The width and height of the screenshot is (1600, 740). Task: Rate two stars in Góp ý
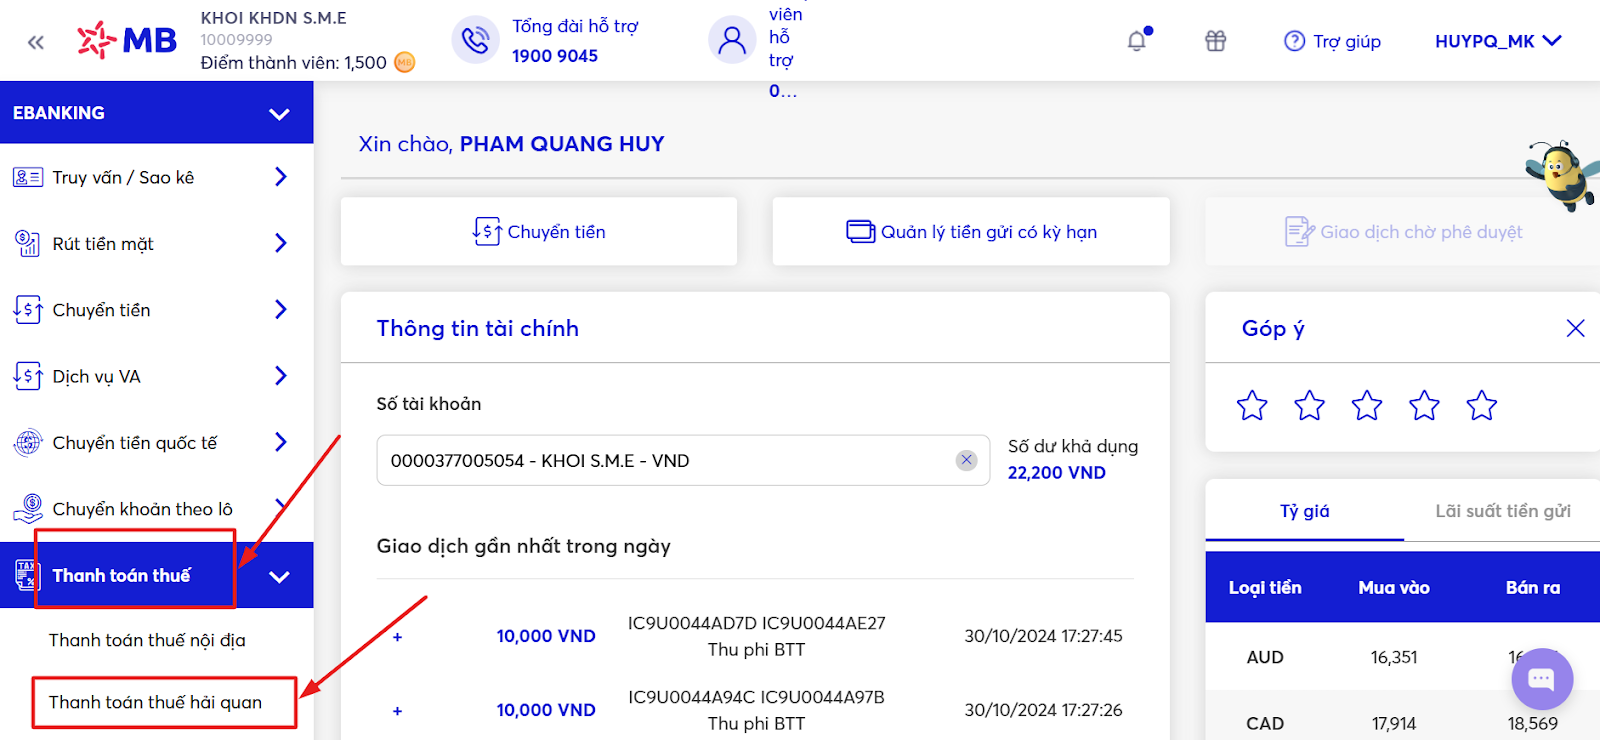click(x=1309, y=405)
